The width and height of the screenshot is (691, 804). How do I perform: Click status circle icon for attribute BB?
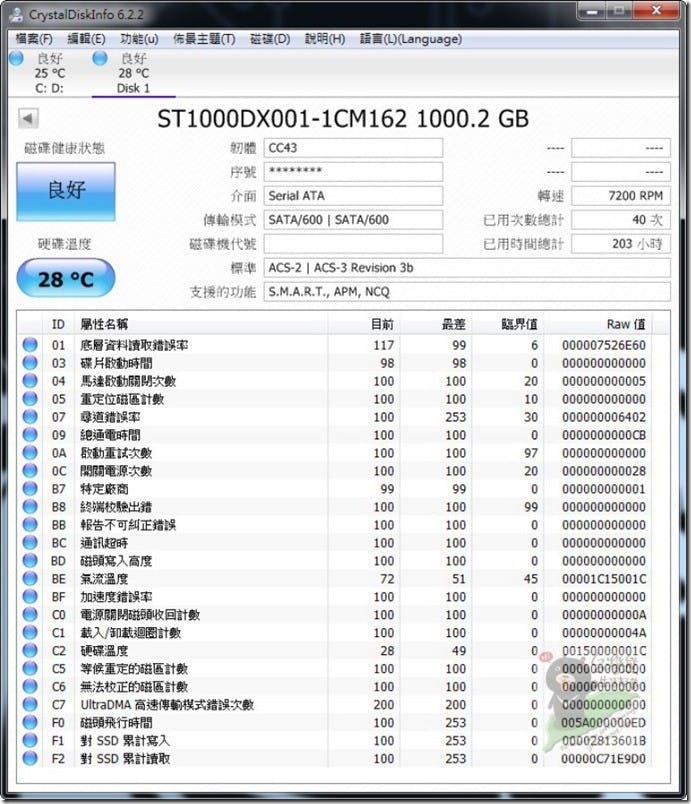30,524
